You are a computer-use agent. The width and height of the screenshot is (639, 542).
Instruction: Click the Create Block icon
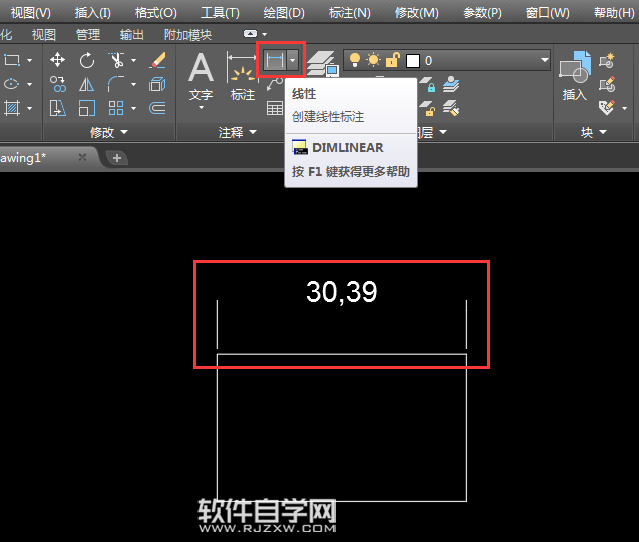coord(607,60)
